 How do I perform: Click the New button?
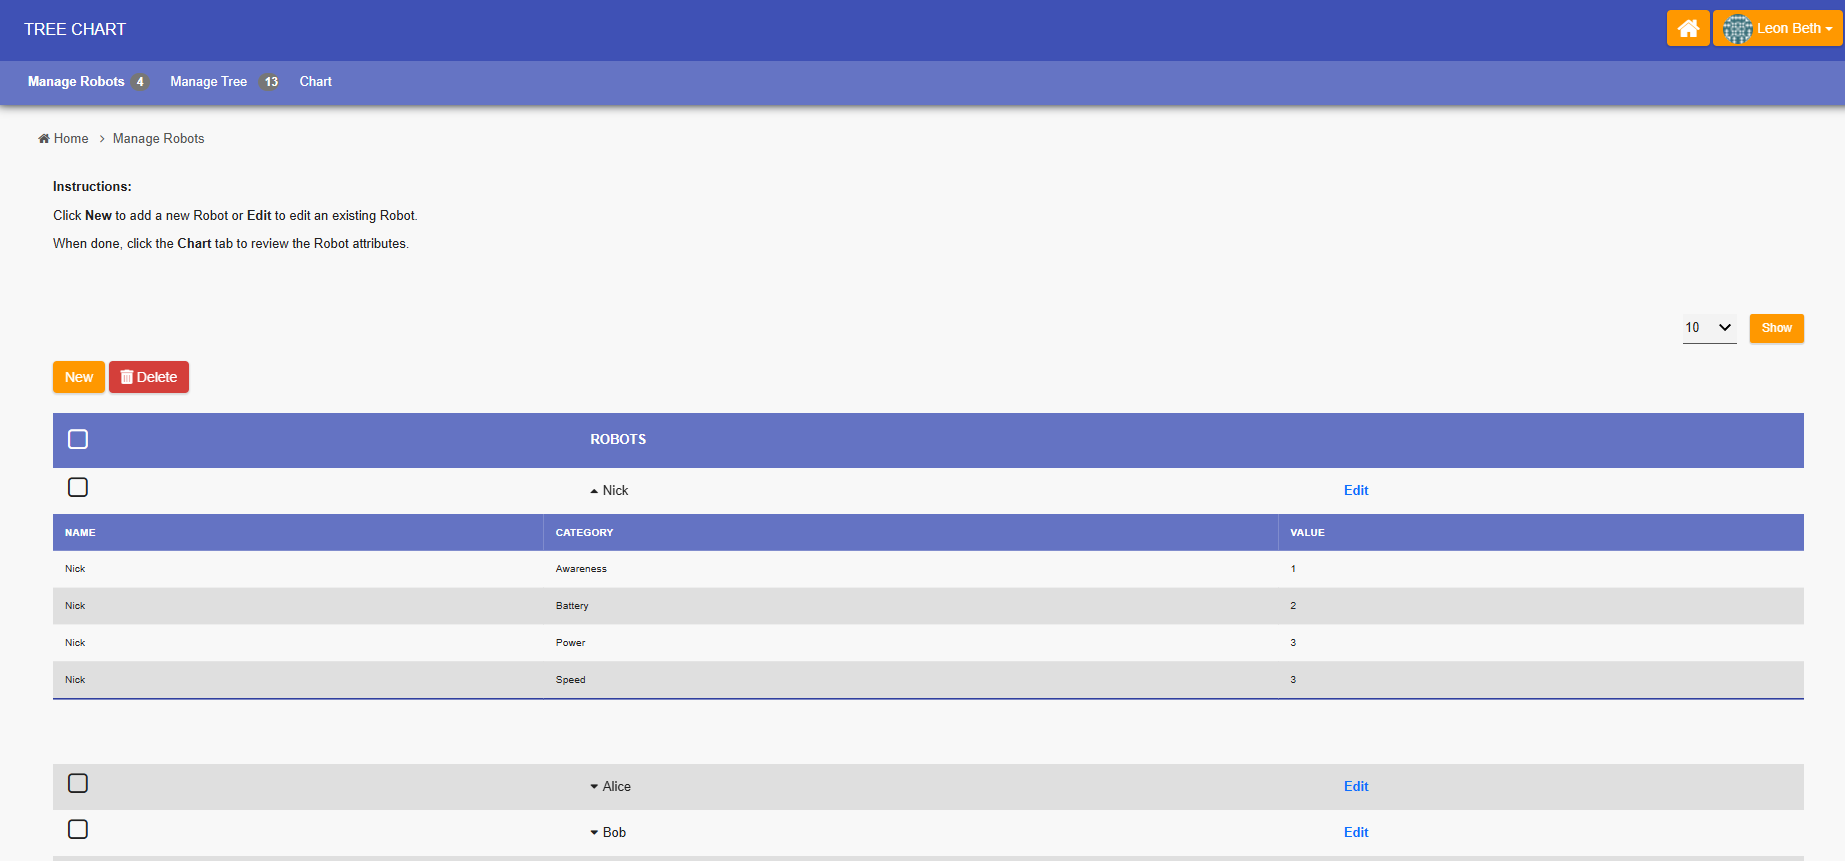pyautogui.click(x=79, y=377)
